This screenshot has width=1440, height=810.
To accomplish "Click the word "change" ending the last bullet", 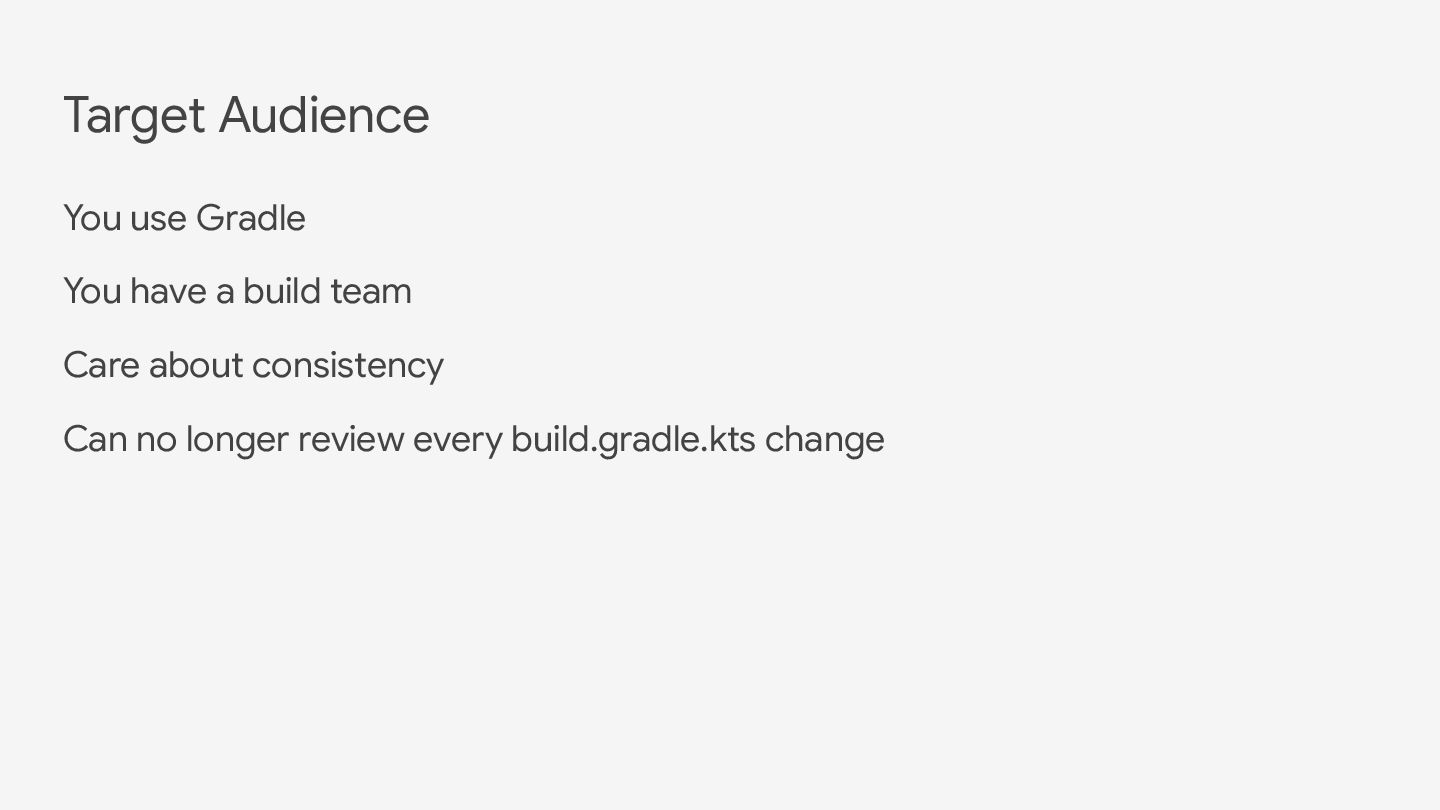I will pyautogui.click(x=825, y=440).
